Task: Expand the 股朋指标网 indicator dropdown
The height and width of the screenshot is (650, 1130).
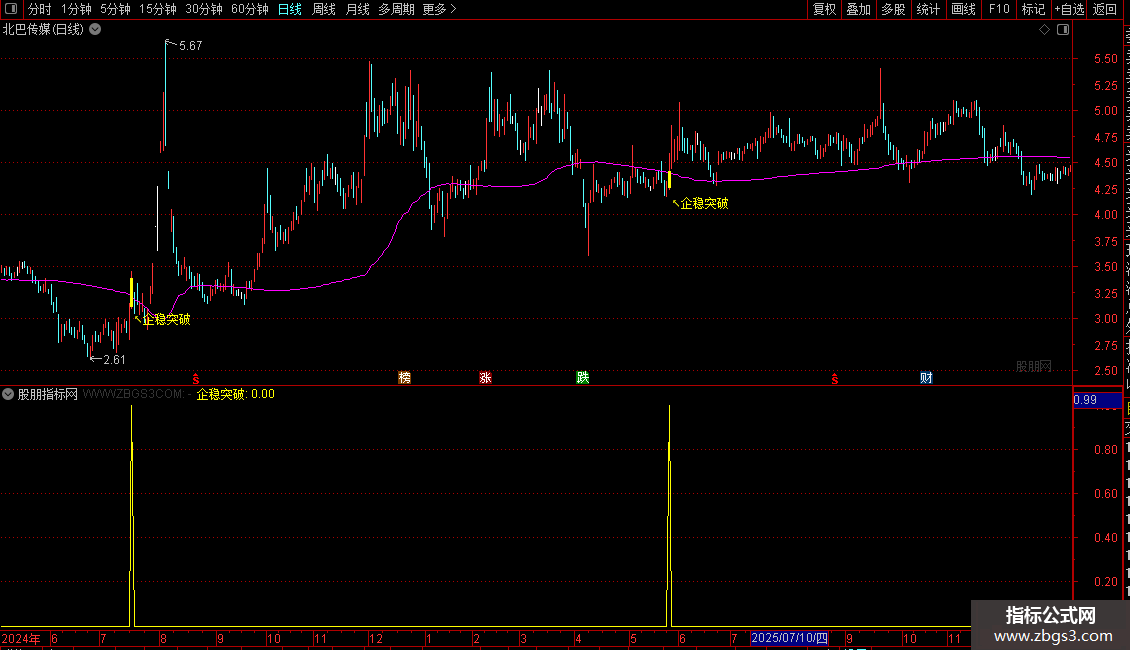Action: [8, 394]
